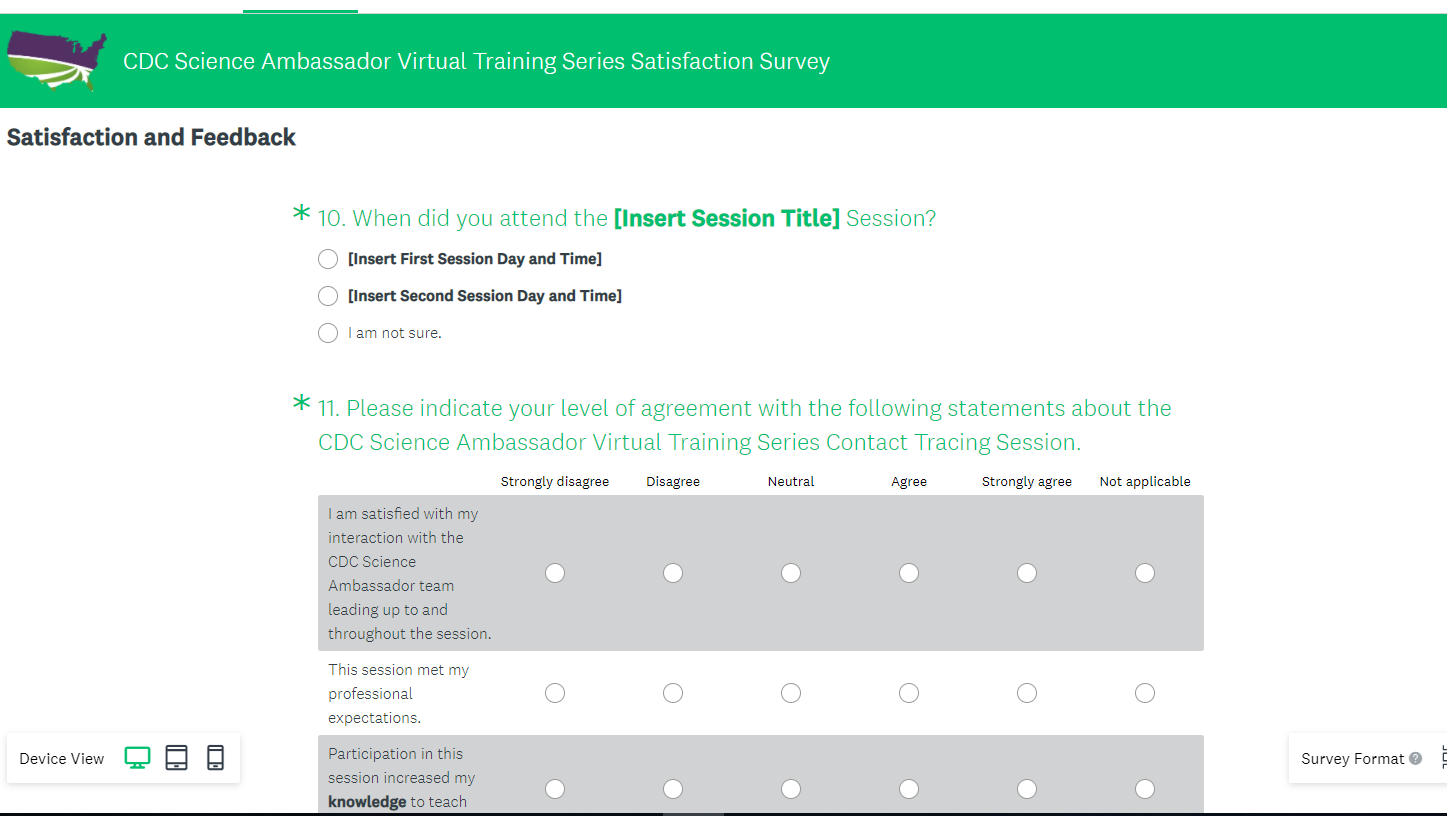Click the US map survey logo
This screenshot has height=816, width=1447.
56,60
